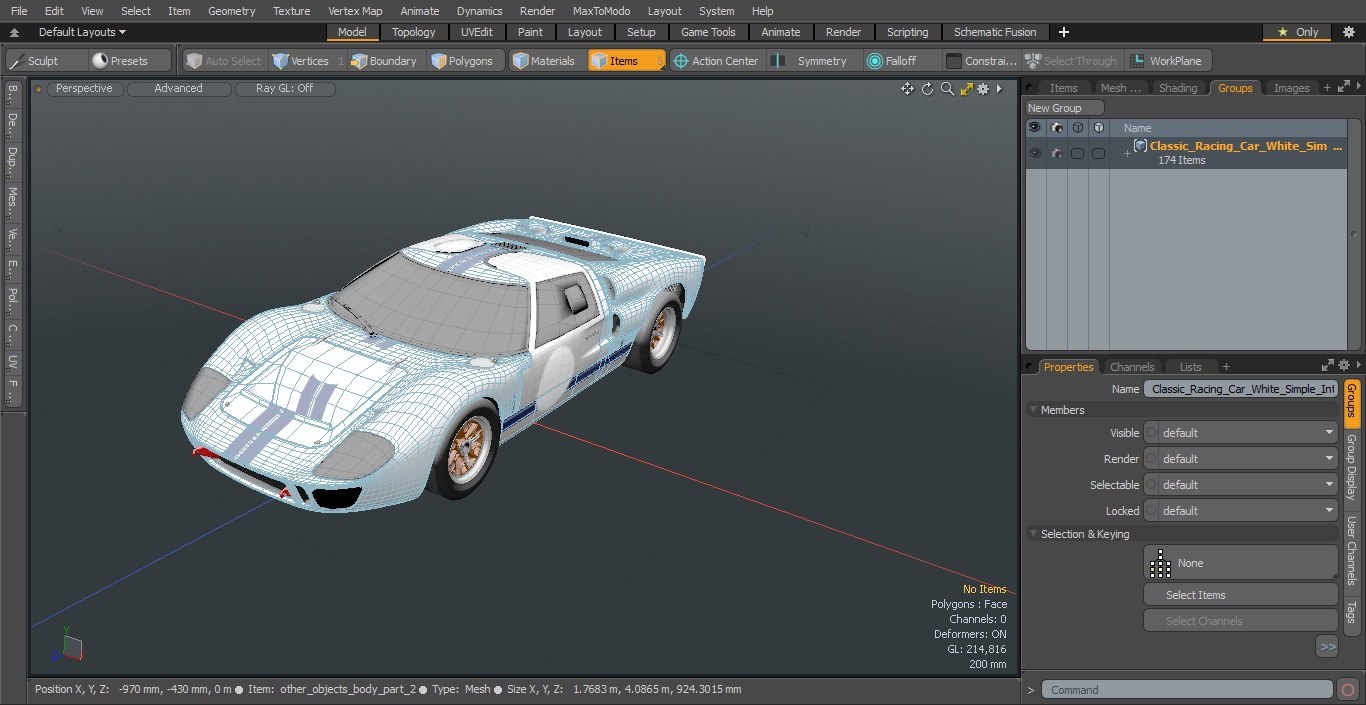Click the New Group button
This screenshot has height=705, width=1366.
pos(1064,108)
